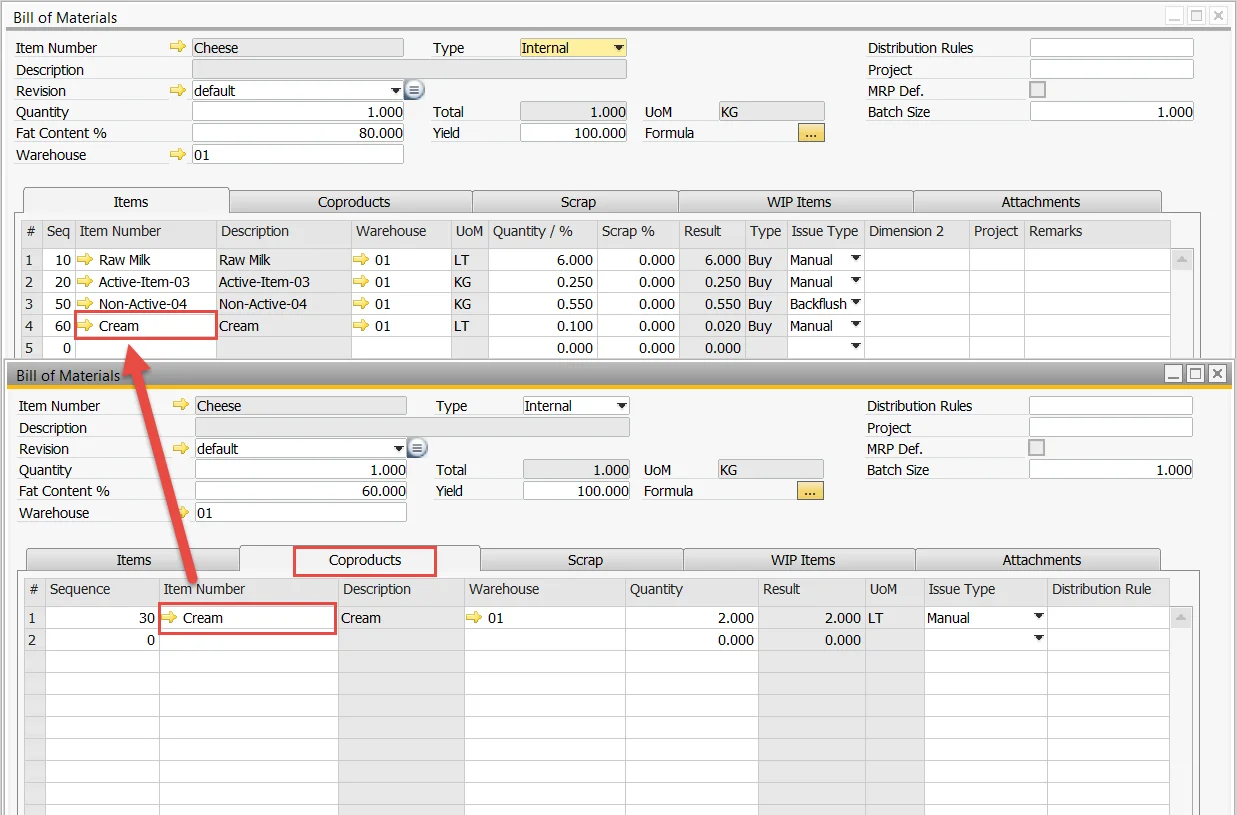Open Backflush Issue Type dropdown for Non-Active-04
1237x815 pixels.
coord(856,303)
